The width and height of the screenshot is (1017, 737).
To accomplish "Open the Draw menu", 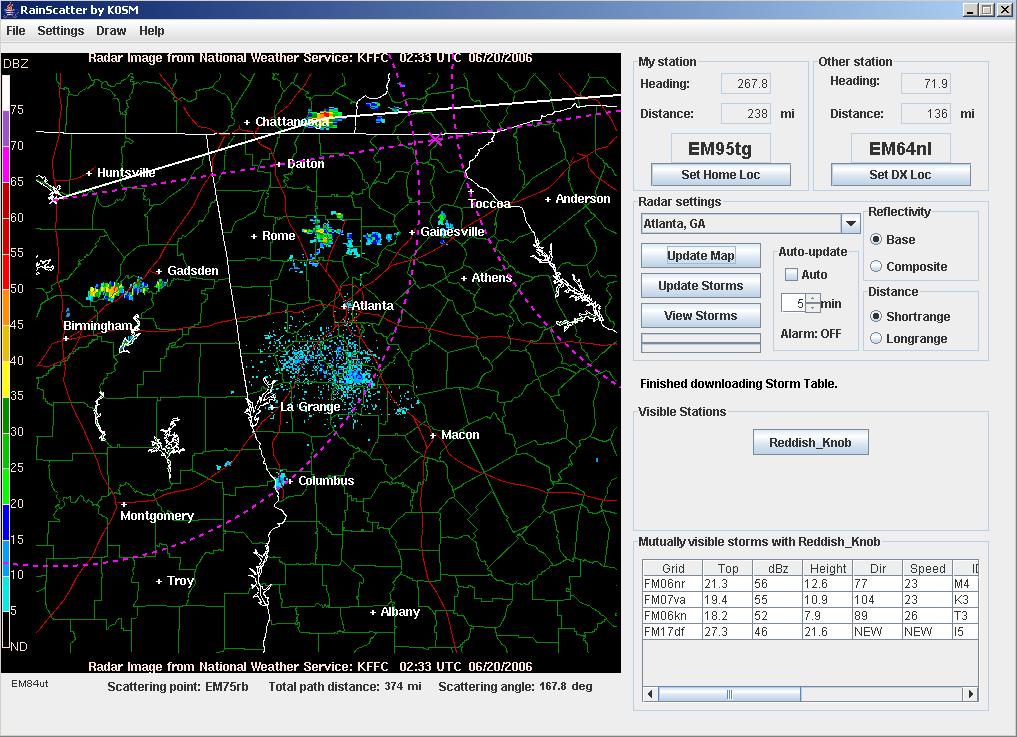I will click(110, 31).
